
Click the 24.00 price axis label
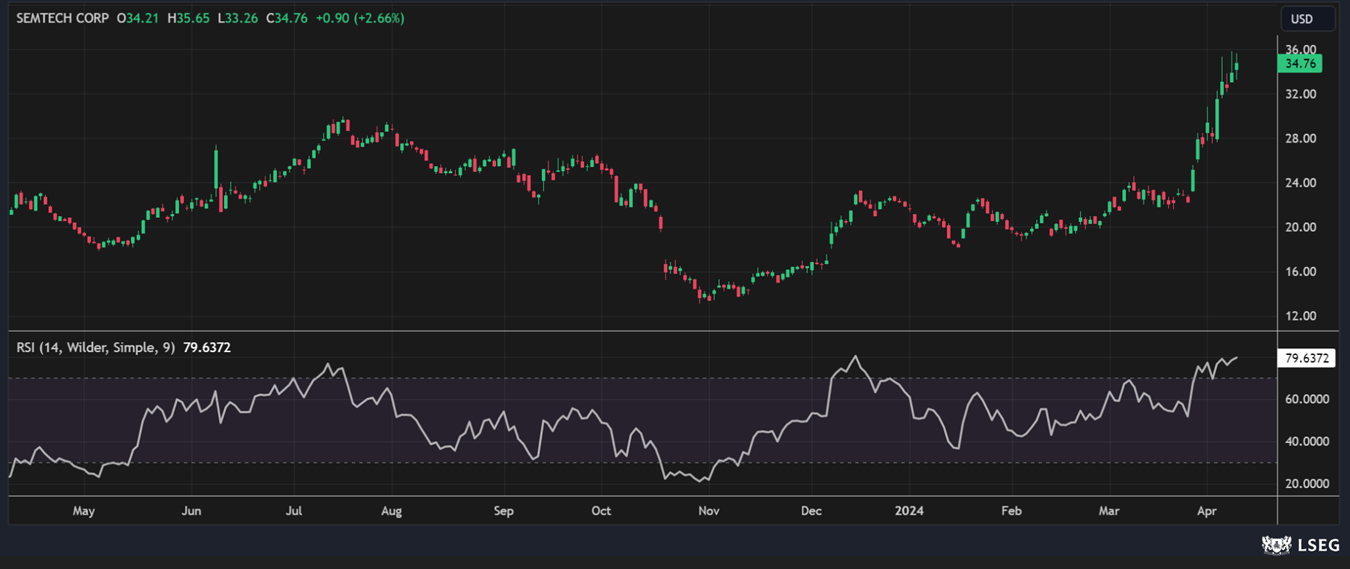pos(1300,183)
